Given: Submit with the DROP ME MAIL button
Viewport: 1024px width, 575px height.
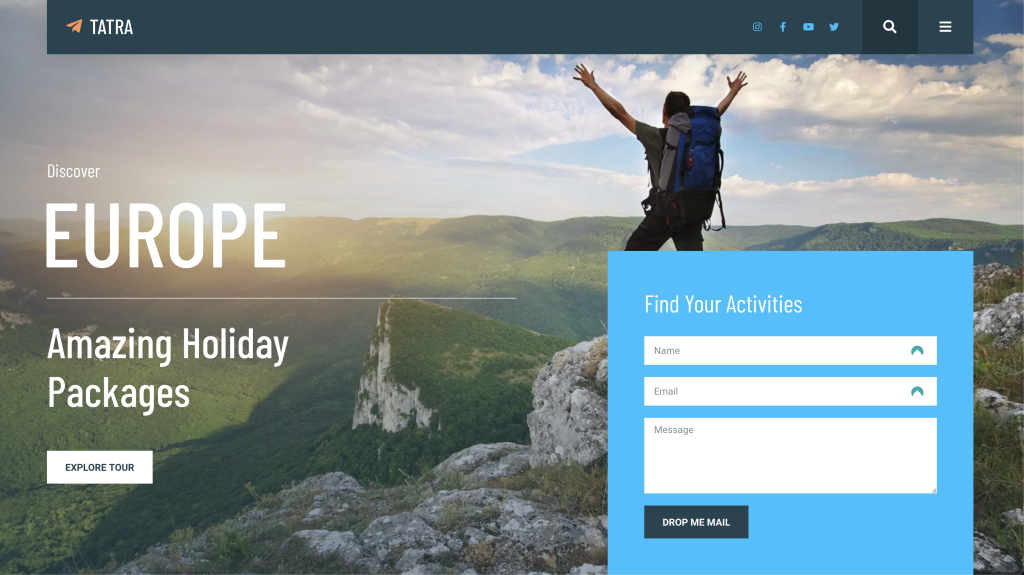Looking at the screenshot, I should (x=696, y=522).
